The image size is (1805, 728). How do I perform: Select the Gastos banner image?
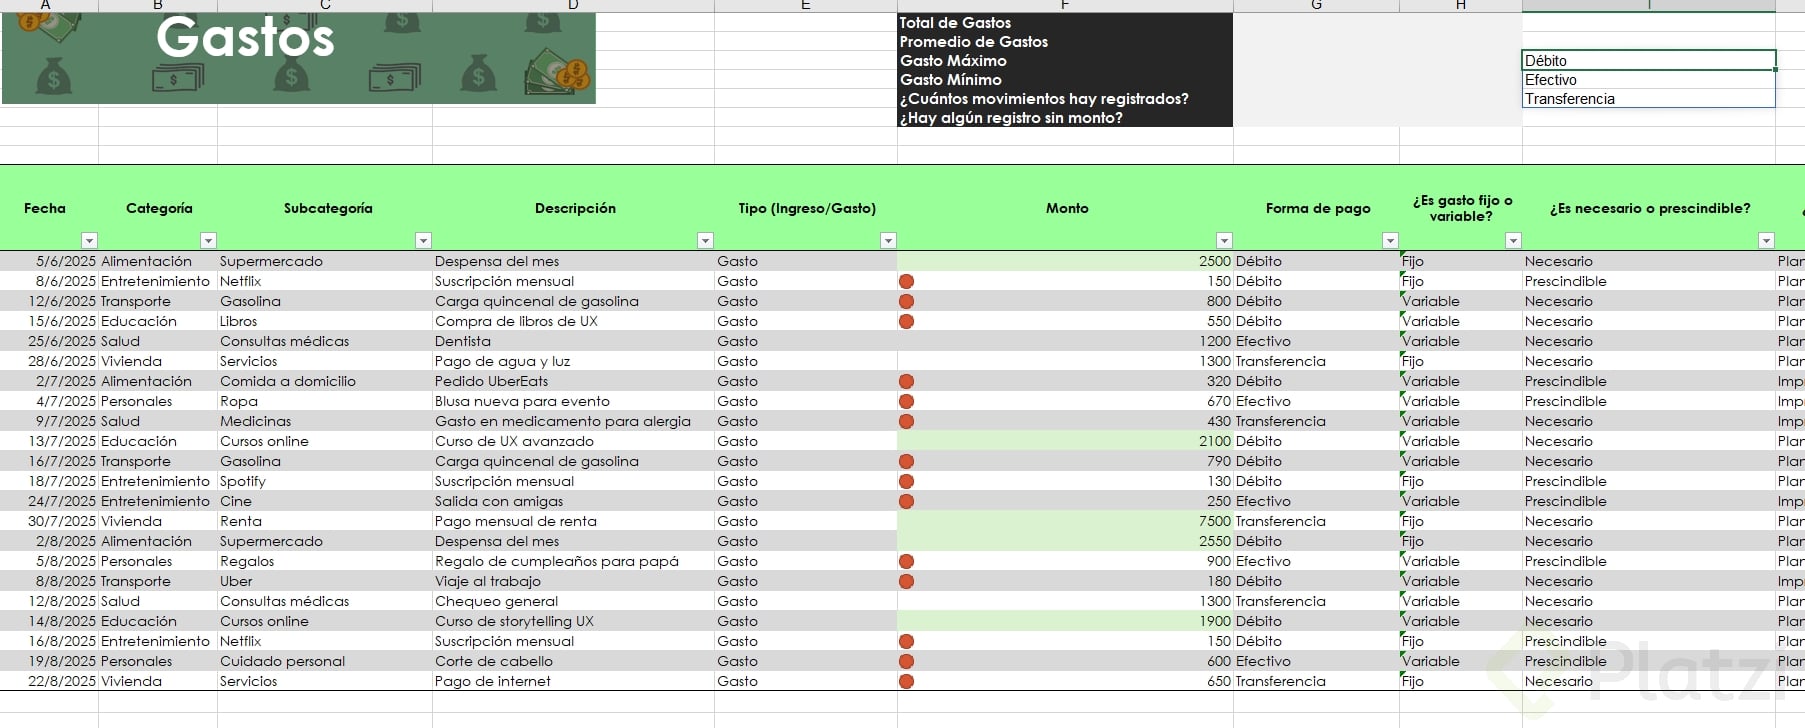[x=299, y=58]
